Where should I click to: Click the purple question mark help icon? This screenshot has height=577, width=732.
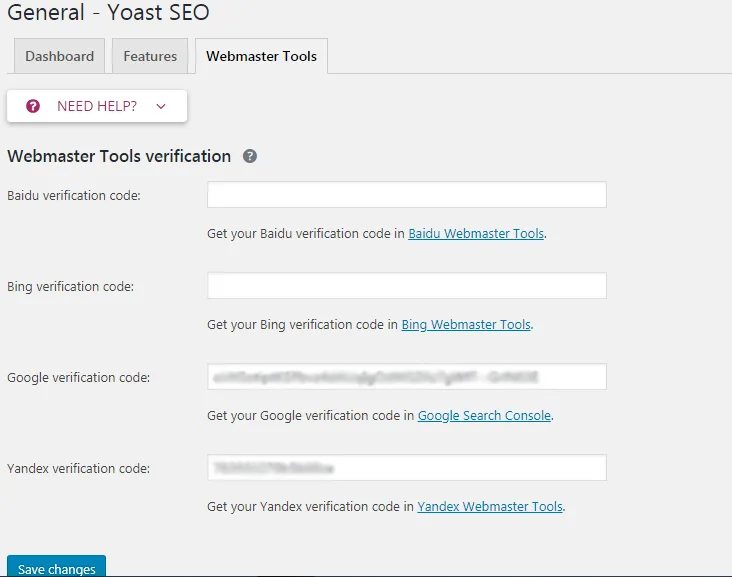tap(33, 106)
